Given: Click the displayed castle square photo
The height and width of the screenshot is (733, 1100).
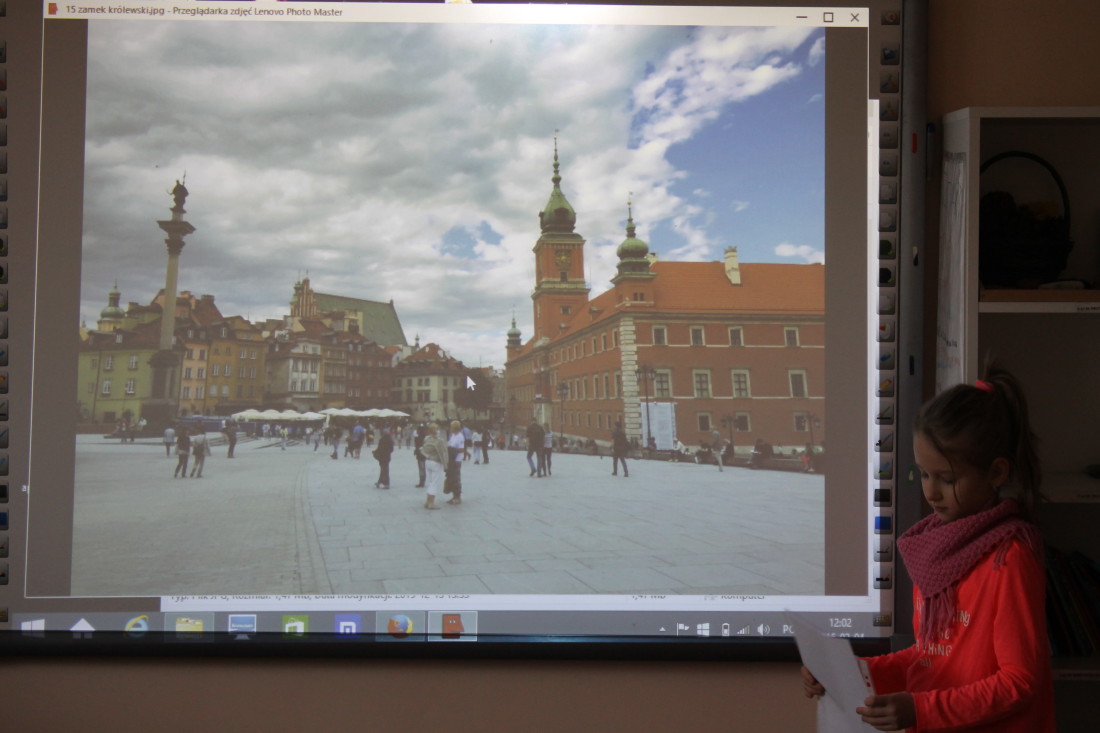Looking at the screenshot, I should pos(449,309).
